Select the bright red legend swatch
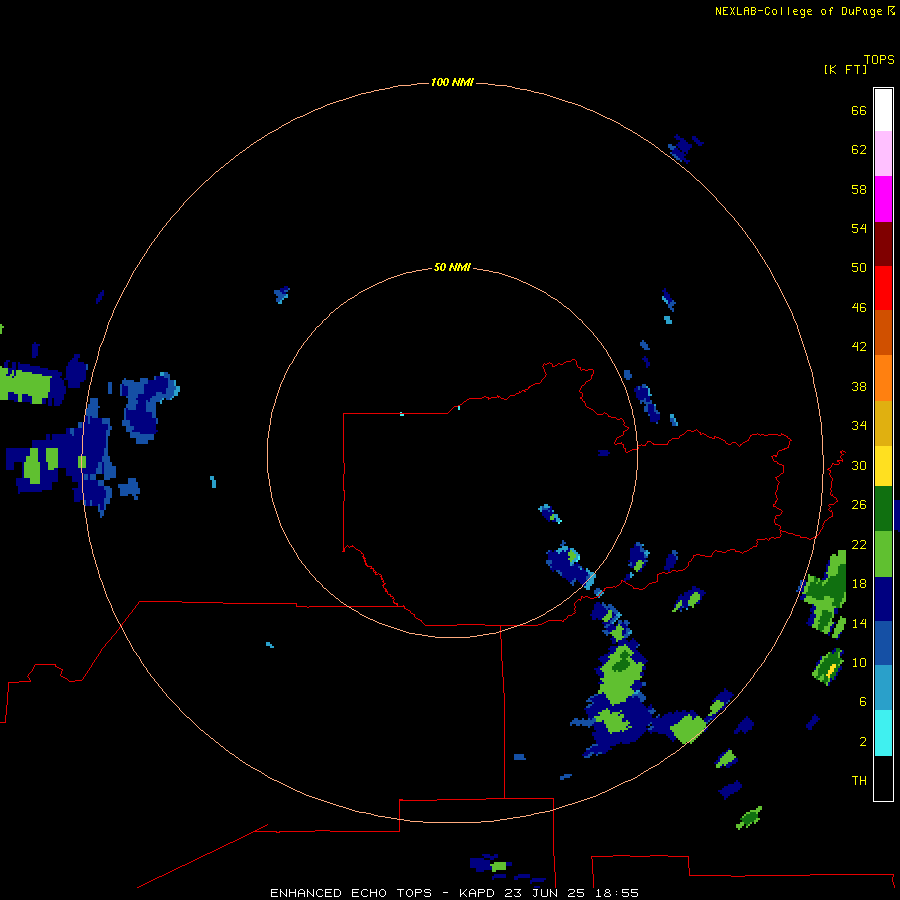Viewport: 900px width, 900px height. 883,288
